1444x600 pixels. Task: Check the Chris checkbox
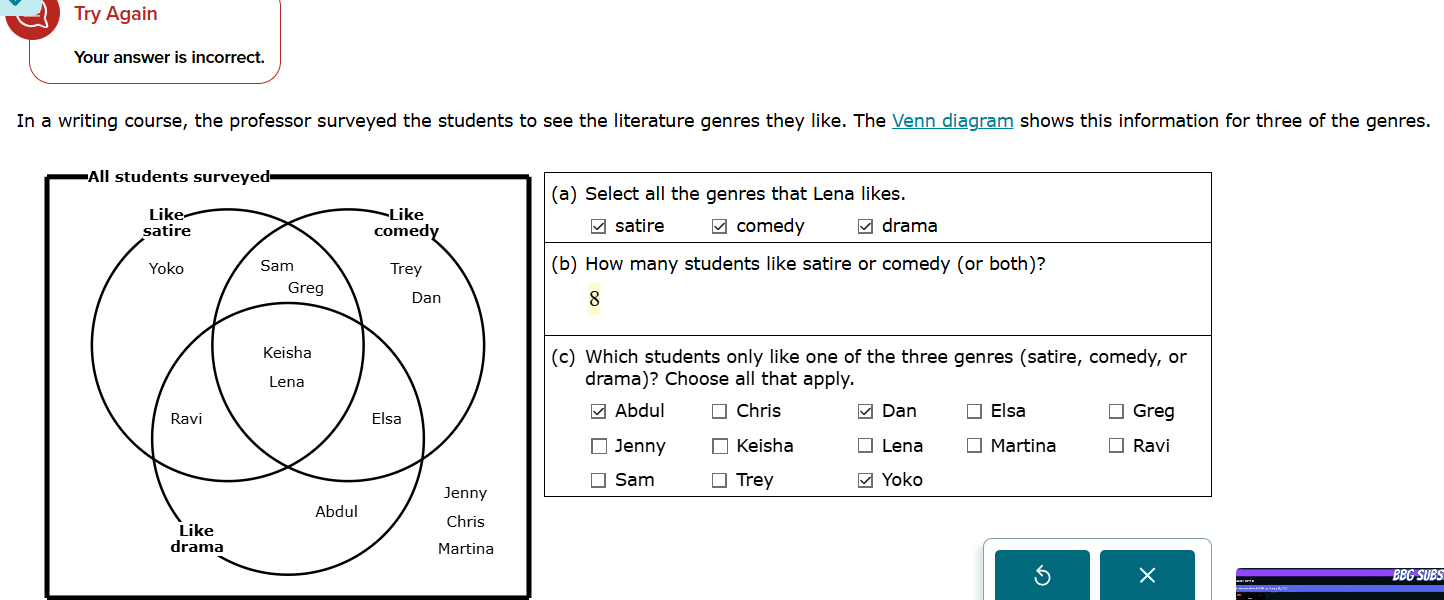[x=718, y=410]
